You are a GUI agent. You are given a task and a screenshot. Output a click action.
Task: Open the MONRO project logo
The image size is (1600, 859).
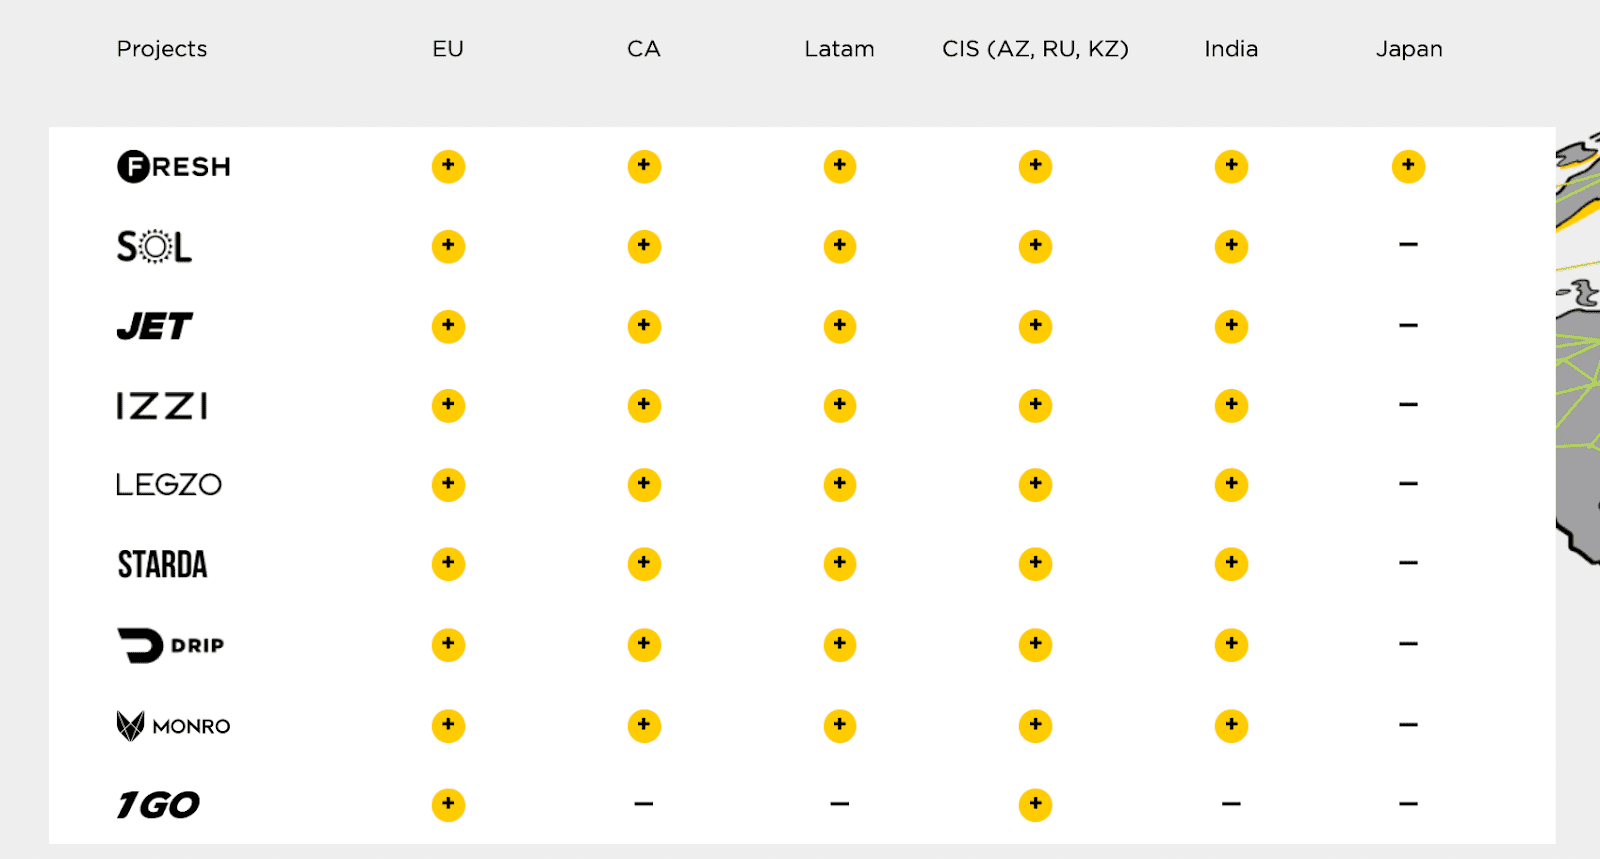click(x=174, y=725)
